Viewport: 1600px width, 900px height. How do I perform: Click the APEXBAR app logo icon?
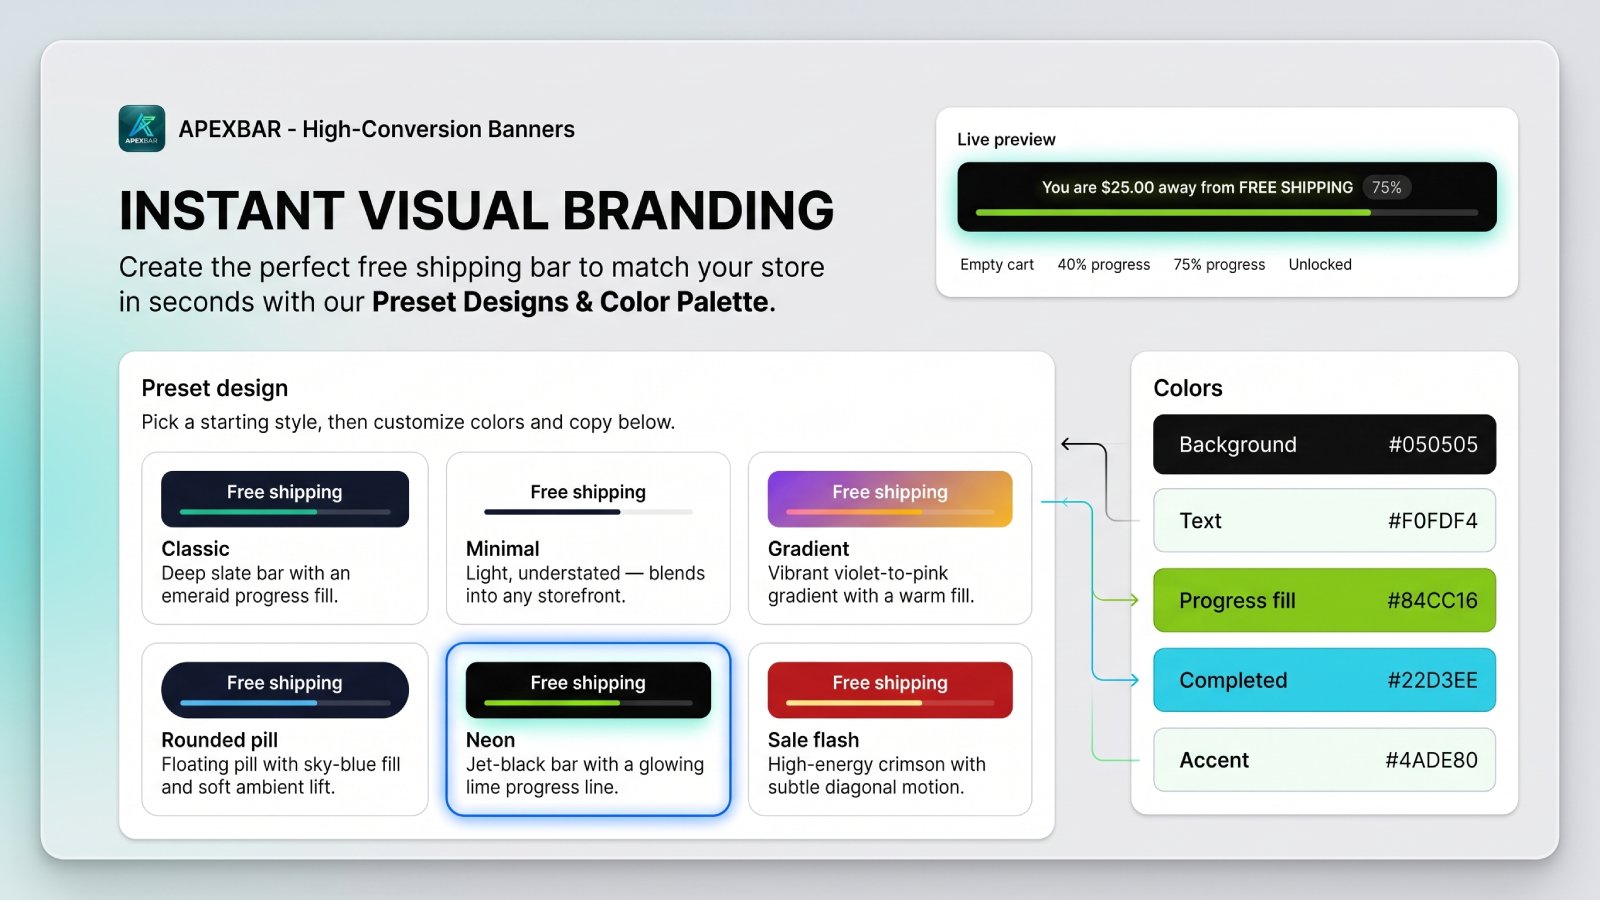point(142,129)
